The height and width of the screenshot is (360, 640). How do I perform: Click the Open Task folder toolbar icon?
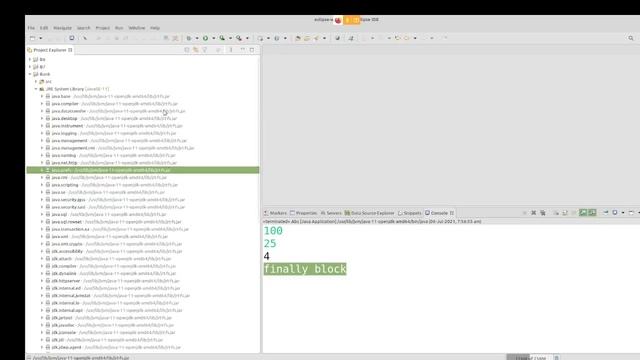[x=307, y=38]
